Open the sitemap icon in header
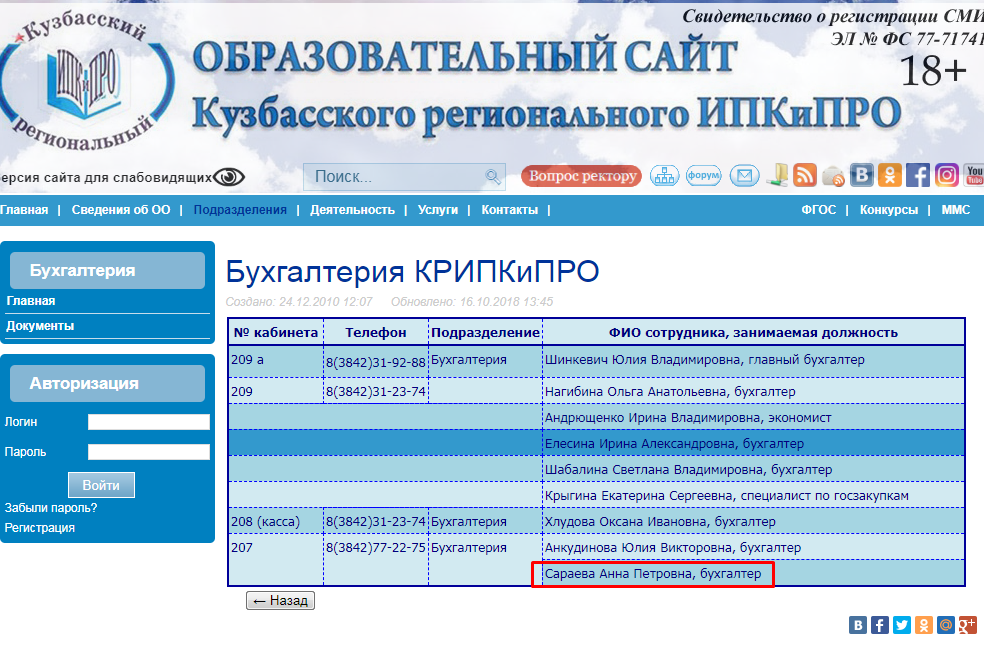The height and width of the screenshot is (645, 984). click(664, 176)
